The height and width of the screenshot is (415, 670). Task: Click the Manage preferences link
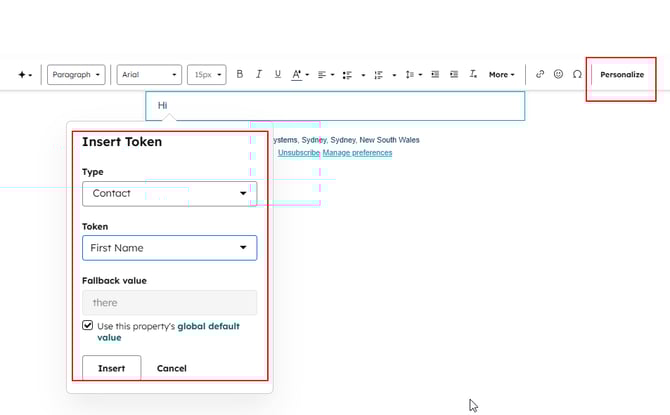[357, 153]
